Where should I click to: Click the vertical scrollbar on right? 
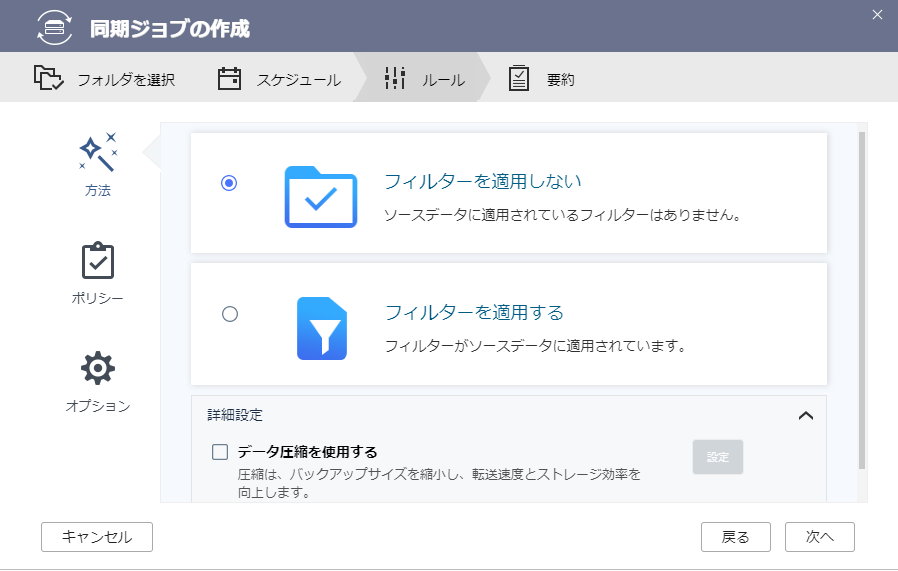point(861,300)
